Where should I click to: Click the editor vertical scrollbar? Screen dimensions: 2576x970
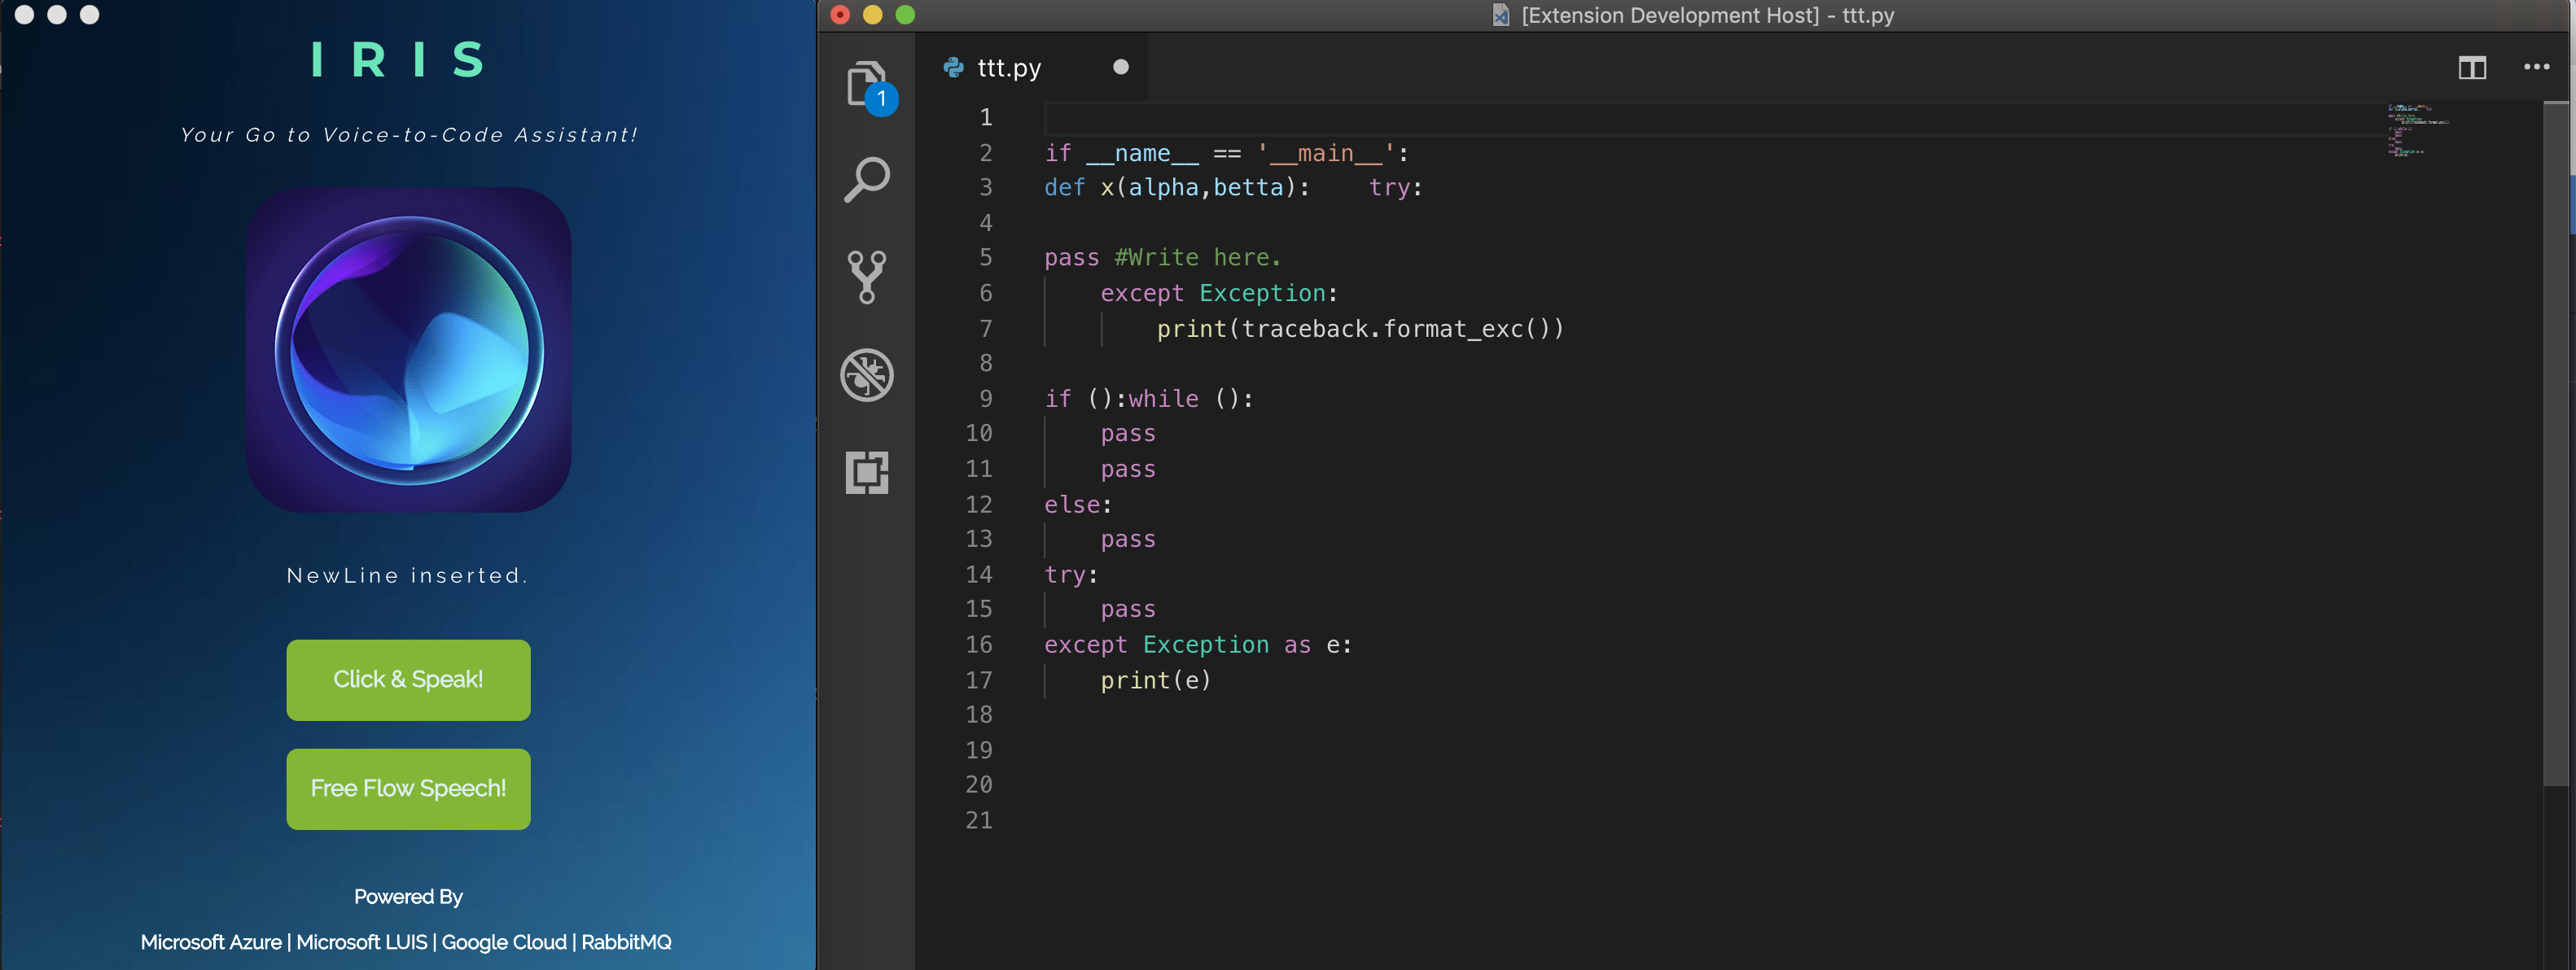tap(2556, 440)
